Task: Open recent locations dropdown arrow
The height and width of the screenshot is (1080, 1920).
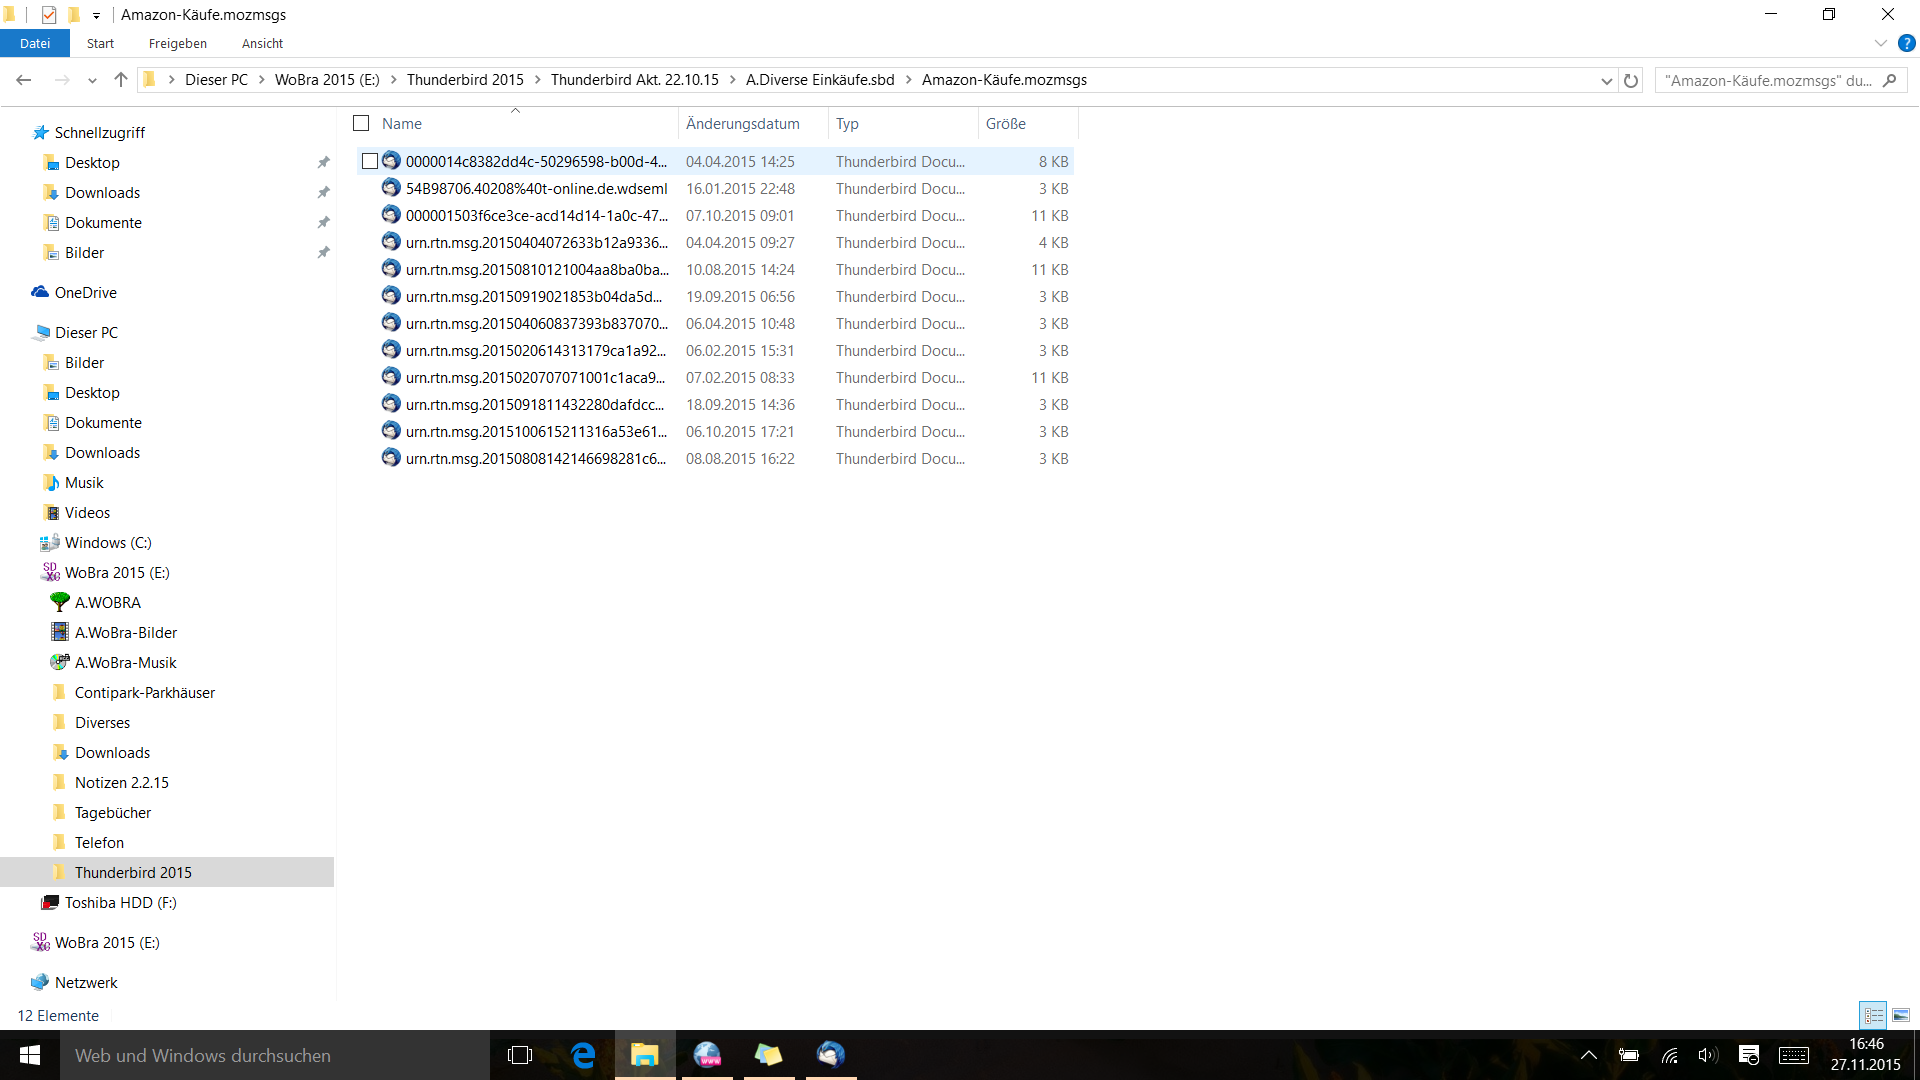Action: pos(92,80)
